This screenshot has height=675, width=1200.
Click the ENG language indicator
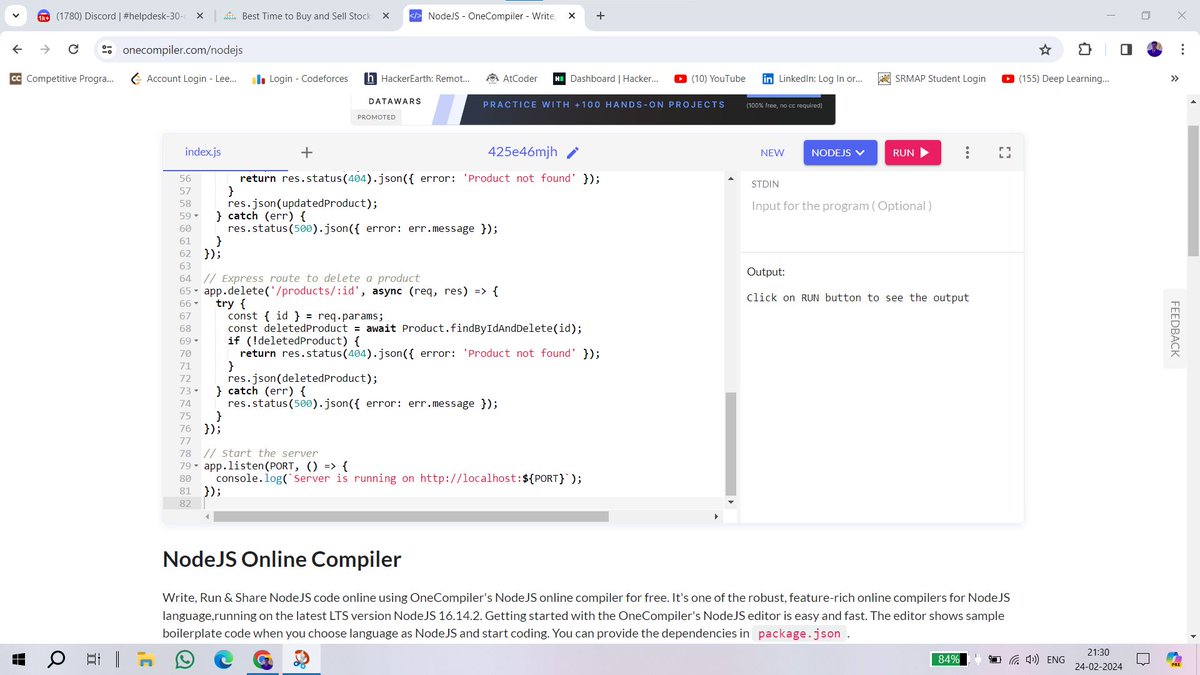click(1055, 660)
